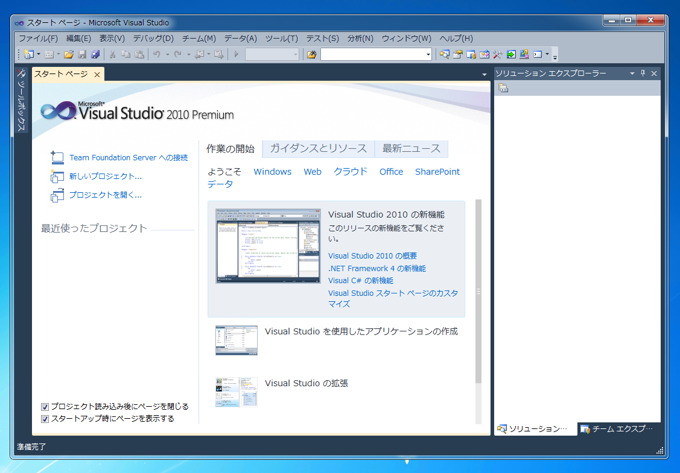Open the SharePoint category link
The width and height of the screenshot is (680, 473).
[x=437, y=172]
